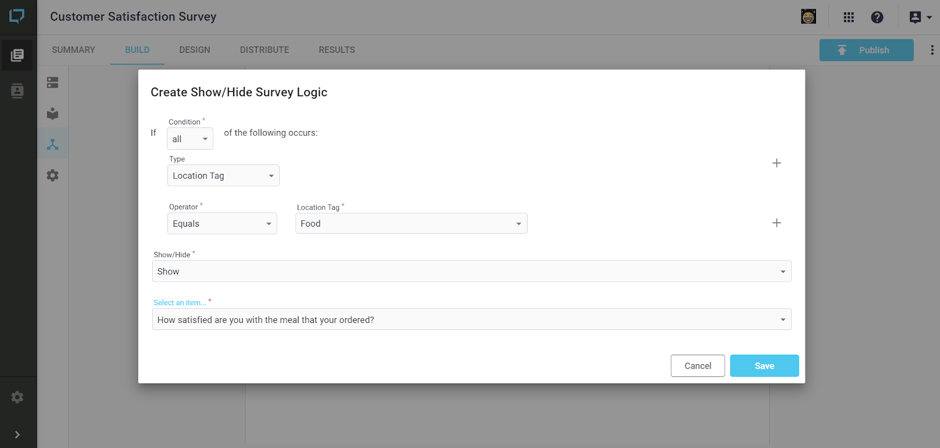Click the user avatar icon

tap(808, 17)
